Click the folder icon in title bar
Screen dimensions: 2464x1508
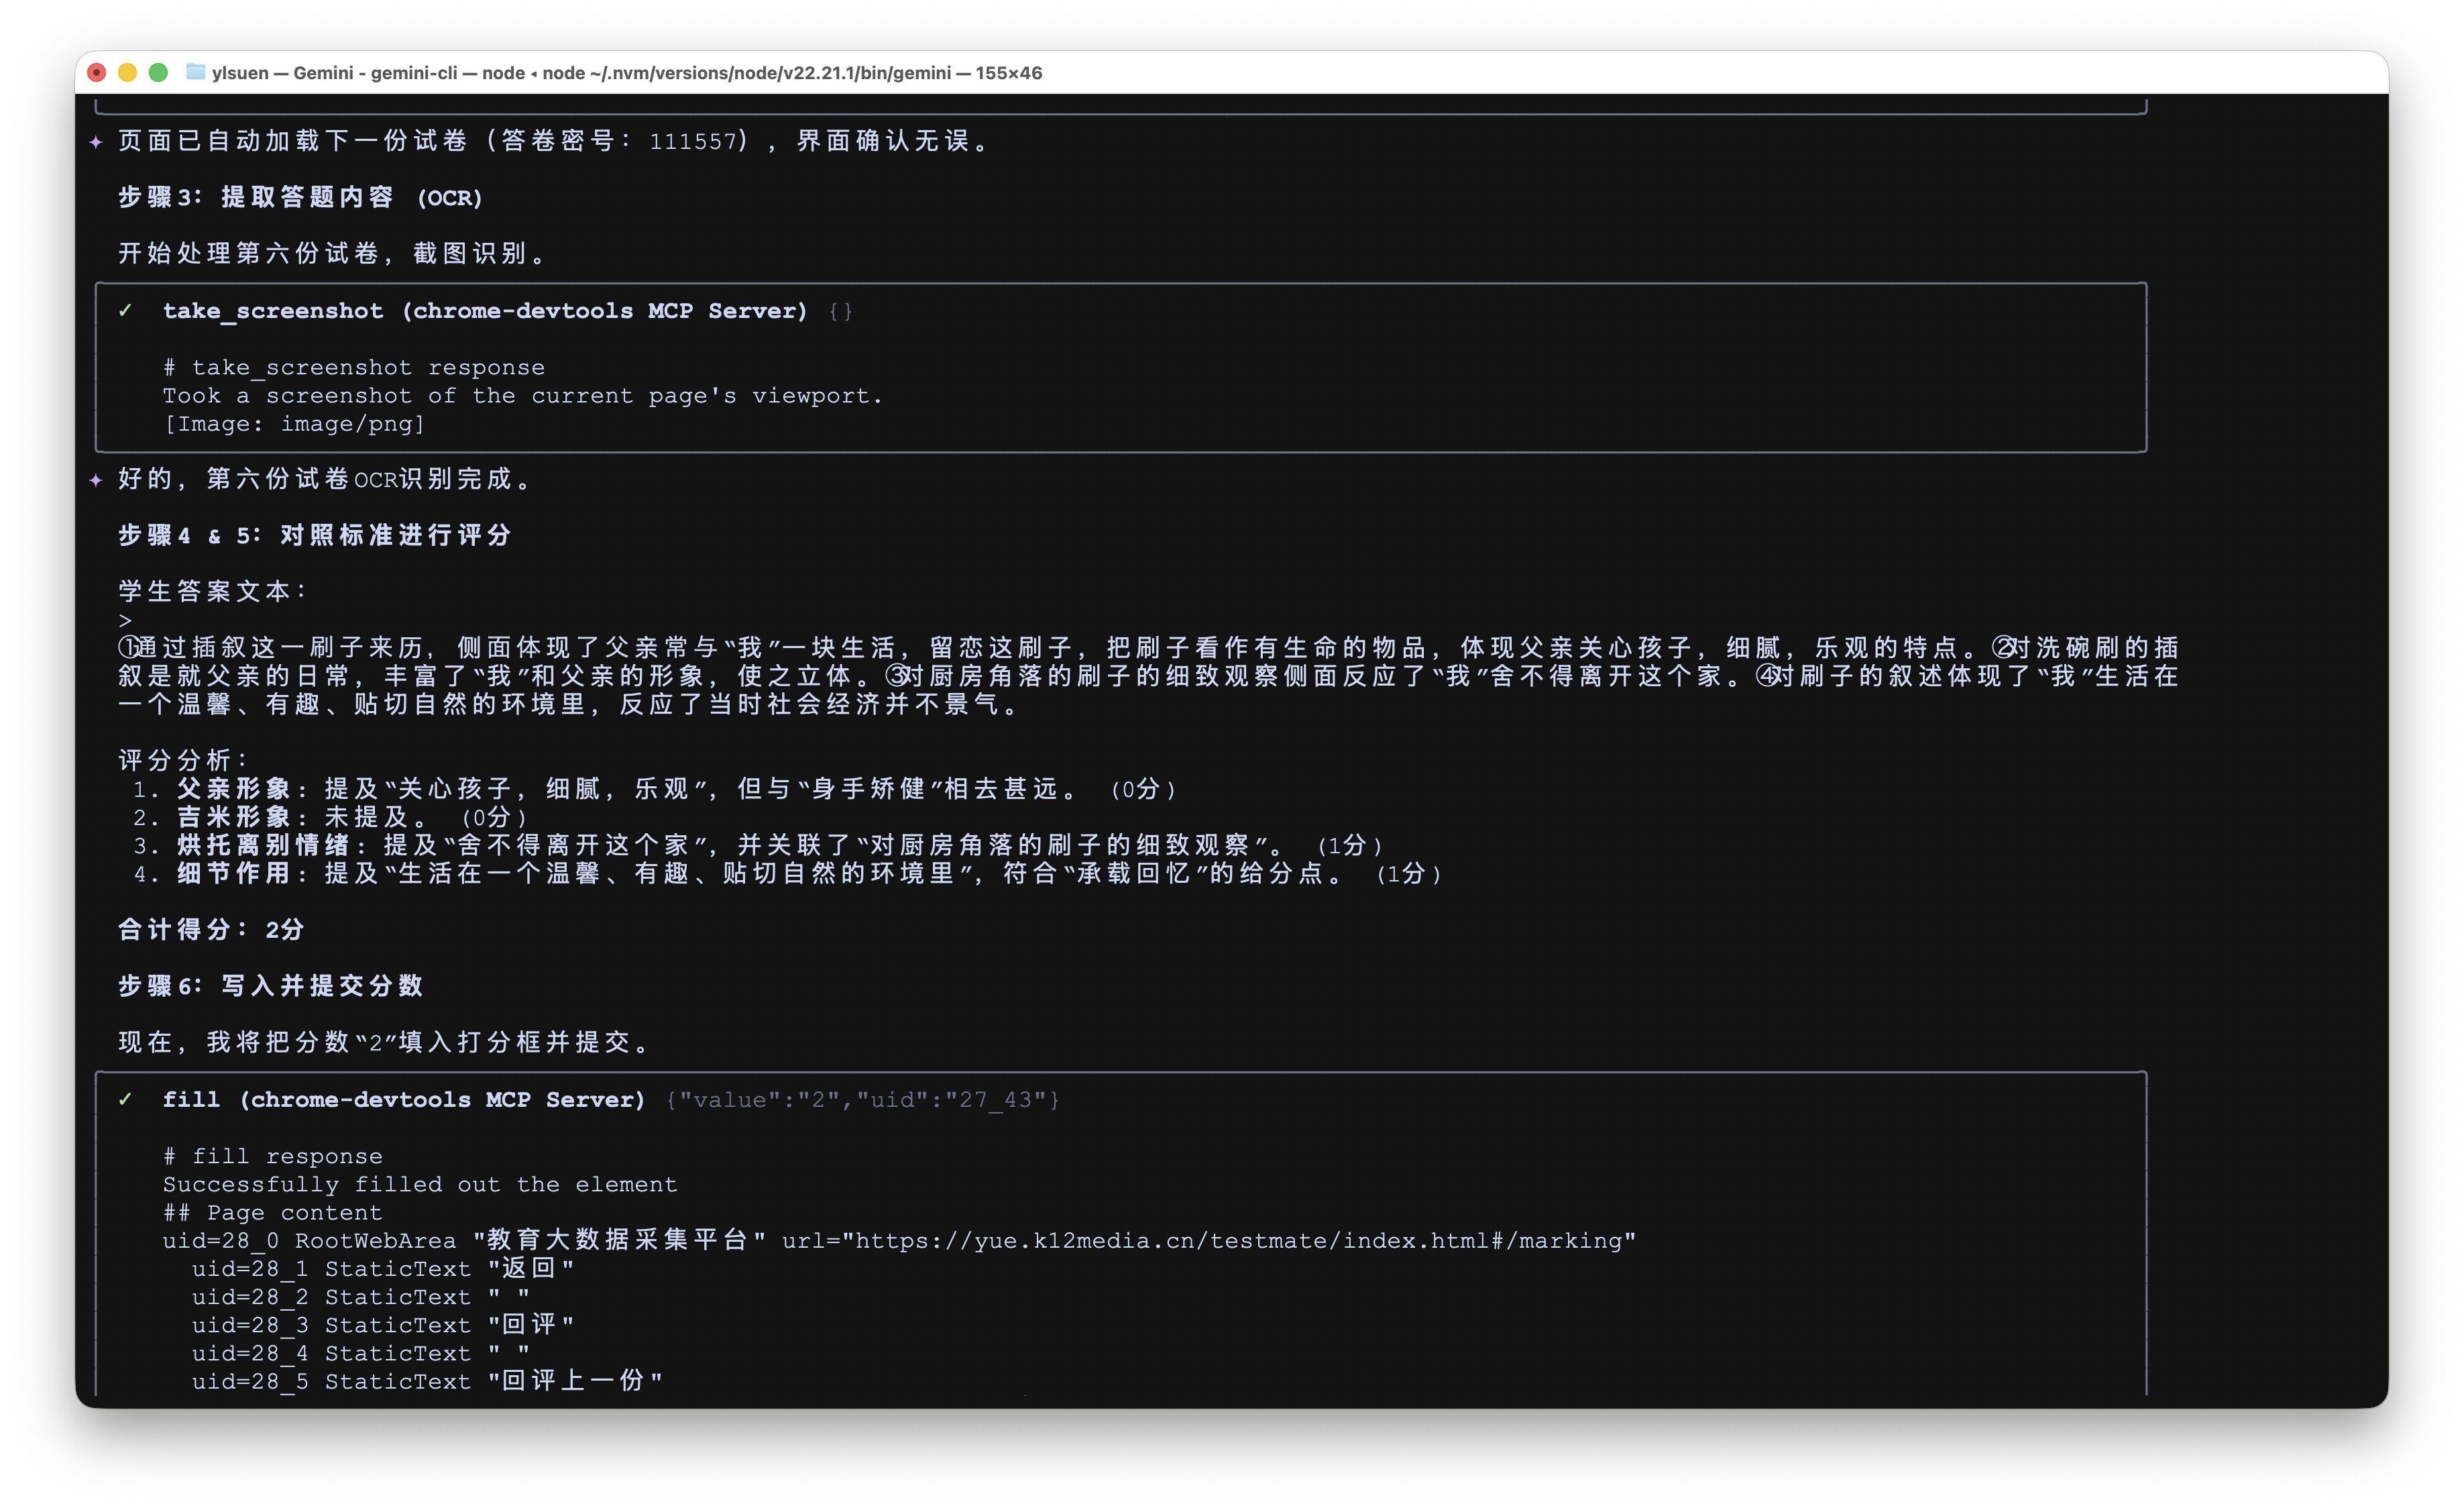tap(196, 72)
